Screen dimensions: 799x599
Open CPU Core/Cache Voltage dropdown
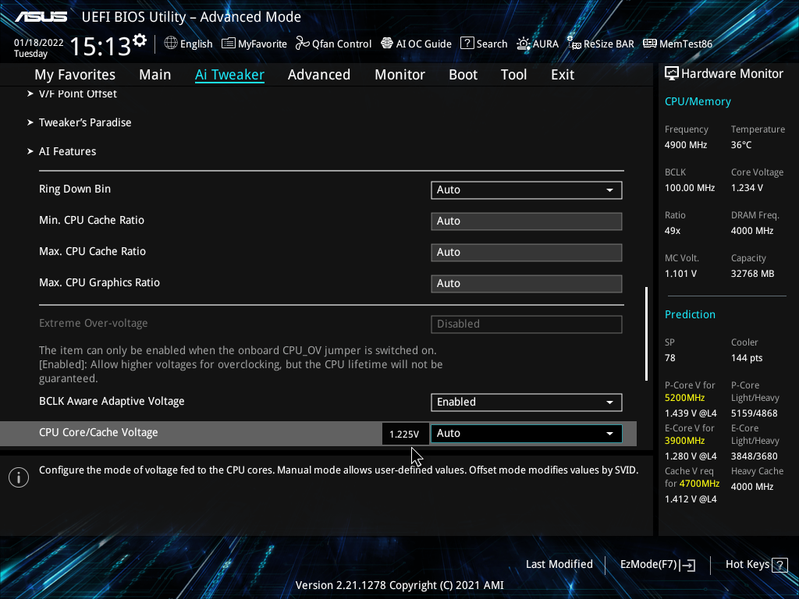(x=526, y=433)
